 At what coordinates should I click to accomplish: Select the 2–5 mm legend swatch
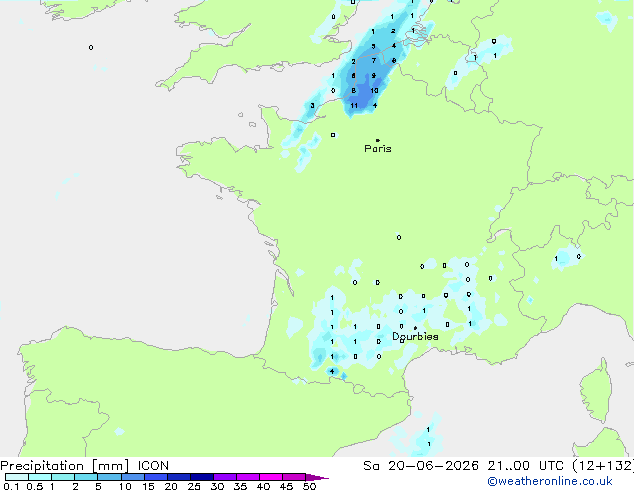(x=86, y=477)
